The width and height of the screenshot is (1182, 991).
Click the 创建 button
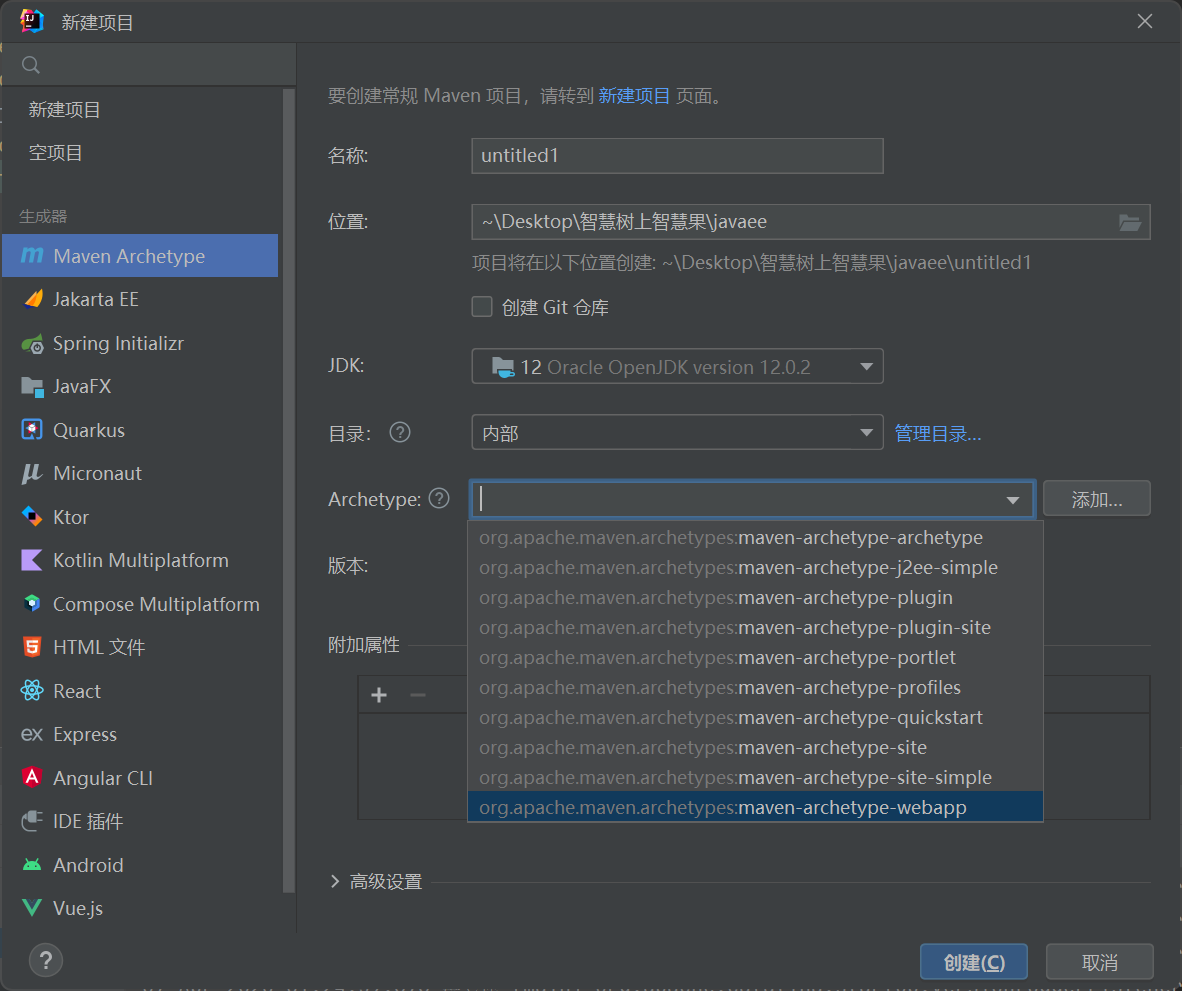[973, 961]
